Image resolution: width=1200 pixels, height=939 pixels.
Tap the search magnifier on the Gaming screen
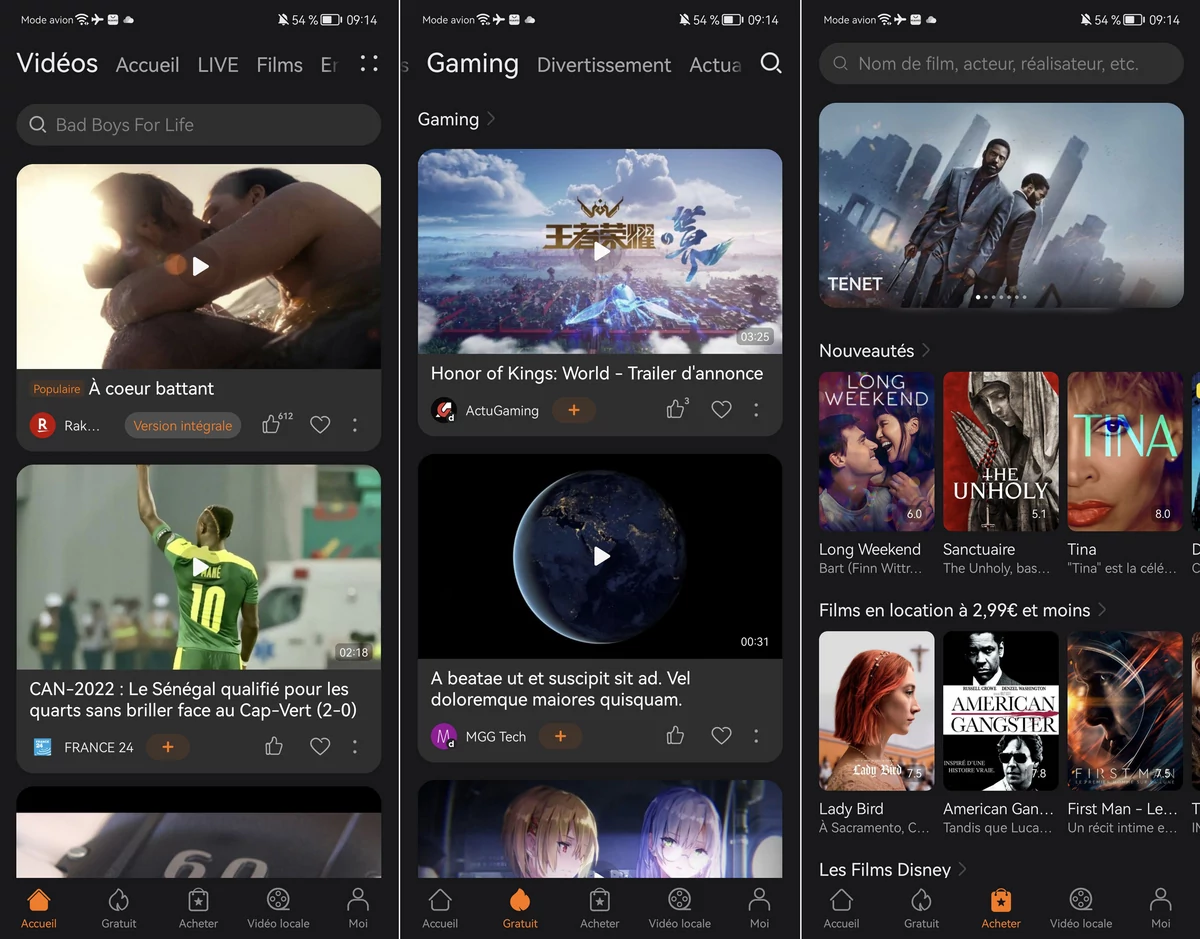coord(771,63)
